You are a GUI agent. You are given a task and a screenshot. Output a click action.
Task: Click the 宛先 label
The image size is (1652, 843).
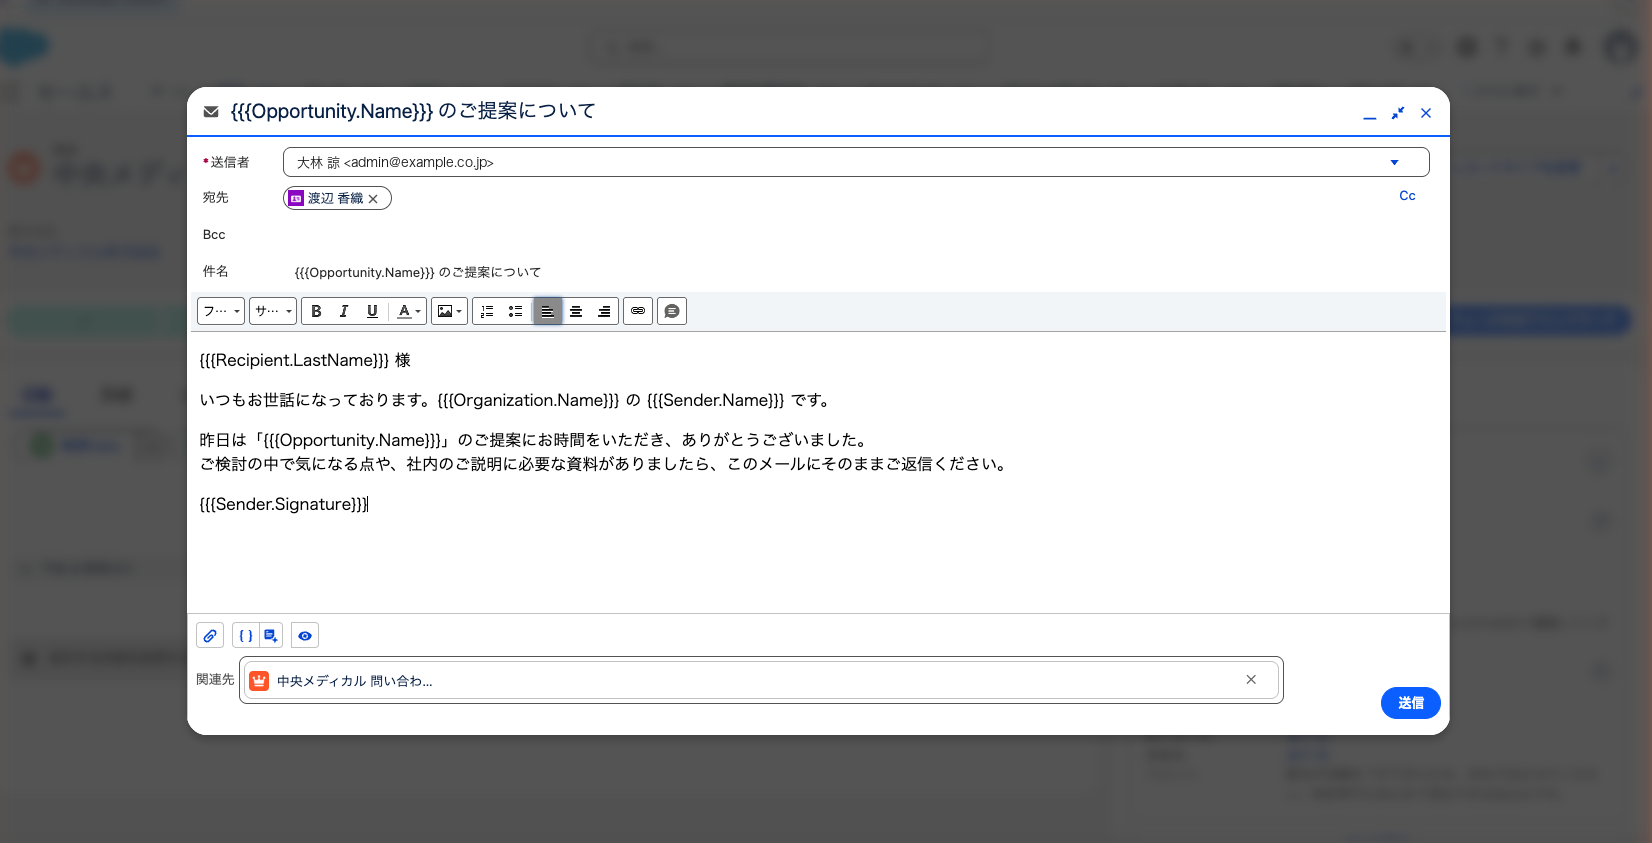tap(215, 198)
